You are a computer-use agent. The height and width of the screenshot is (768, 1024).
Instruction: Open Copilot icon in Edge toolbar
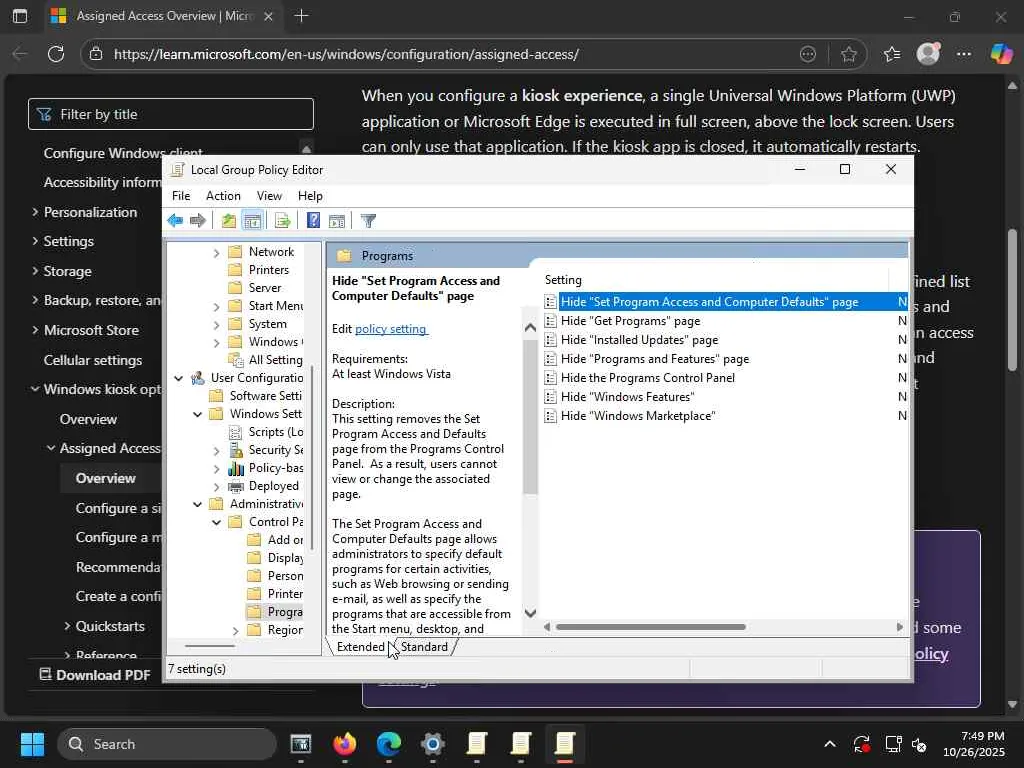tap(1001, 54)
